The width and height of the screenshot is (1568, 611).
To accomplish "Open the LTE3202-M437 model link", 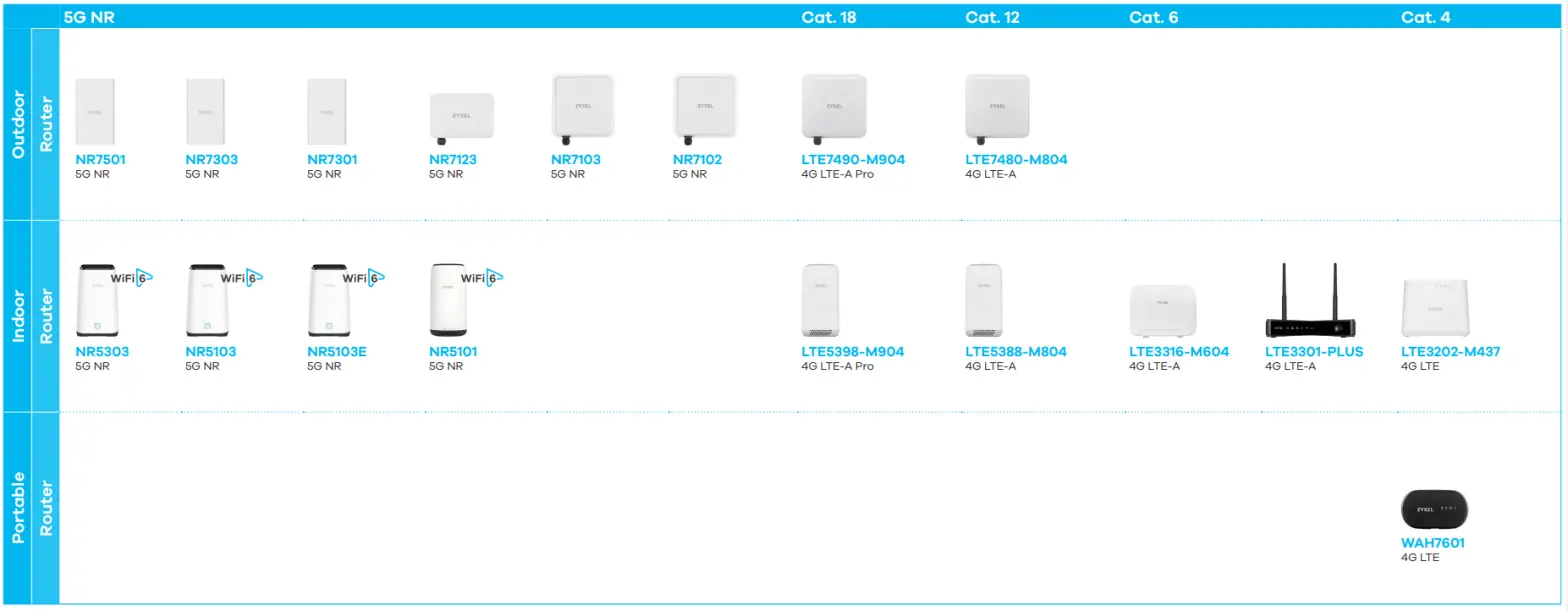I will (1451, 352).
